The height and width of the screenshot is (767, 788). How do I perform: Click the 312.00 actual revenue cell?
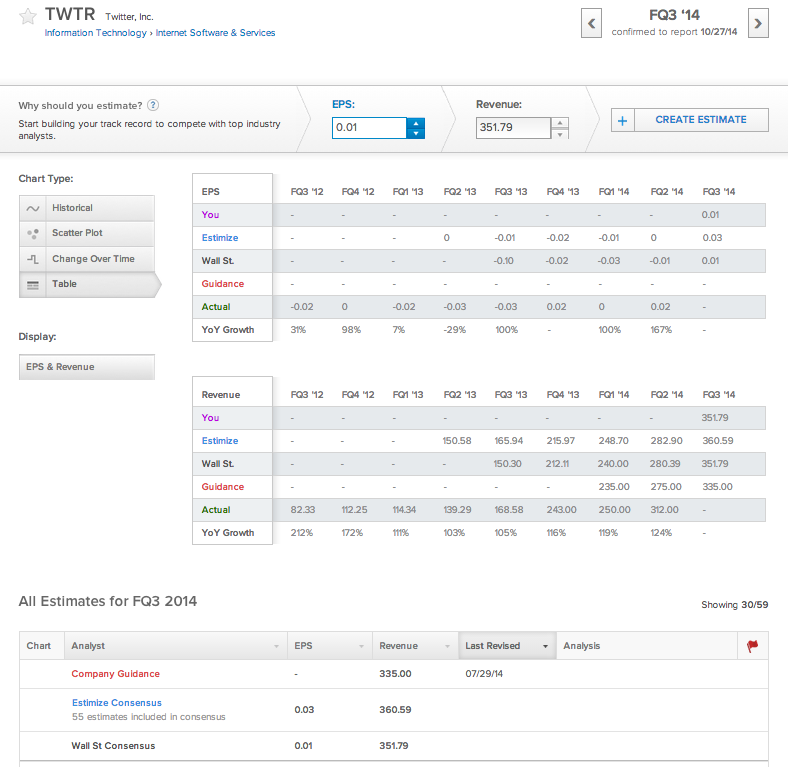tap(664, 510)
